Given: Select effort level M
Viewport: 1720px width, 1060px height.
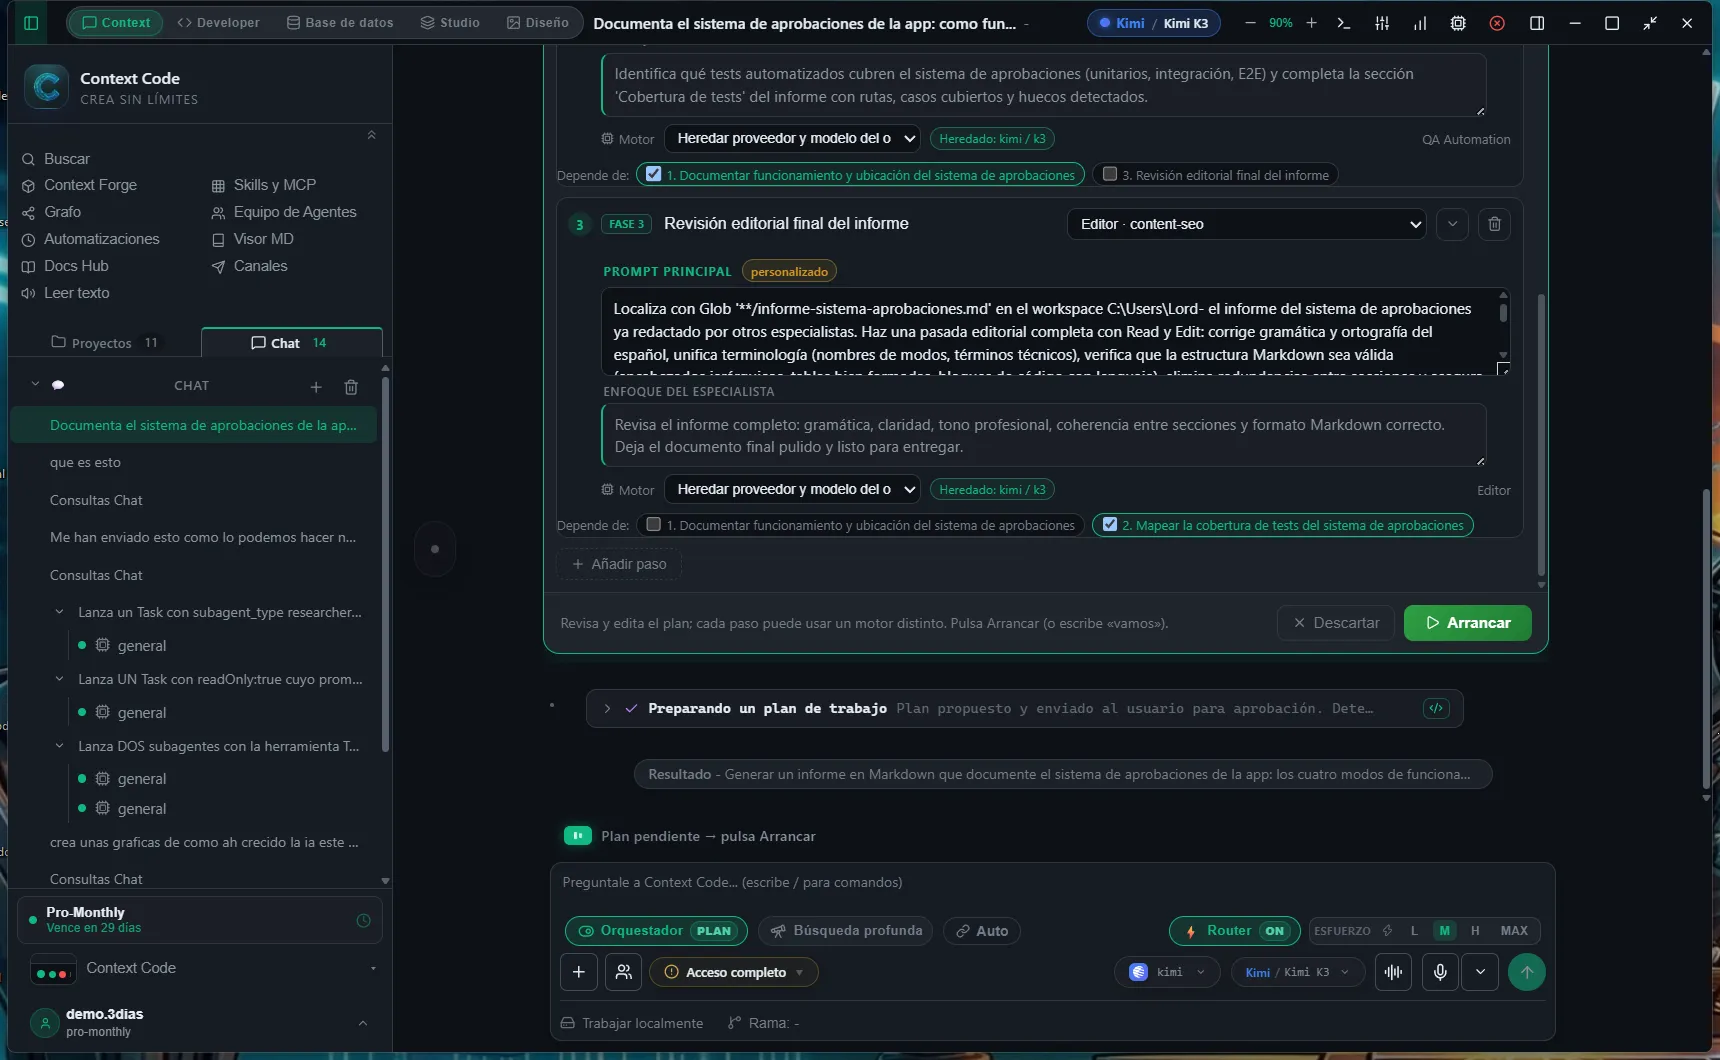Looking at the screenshot, I should click(x=1444, y=931).
